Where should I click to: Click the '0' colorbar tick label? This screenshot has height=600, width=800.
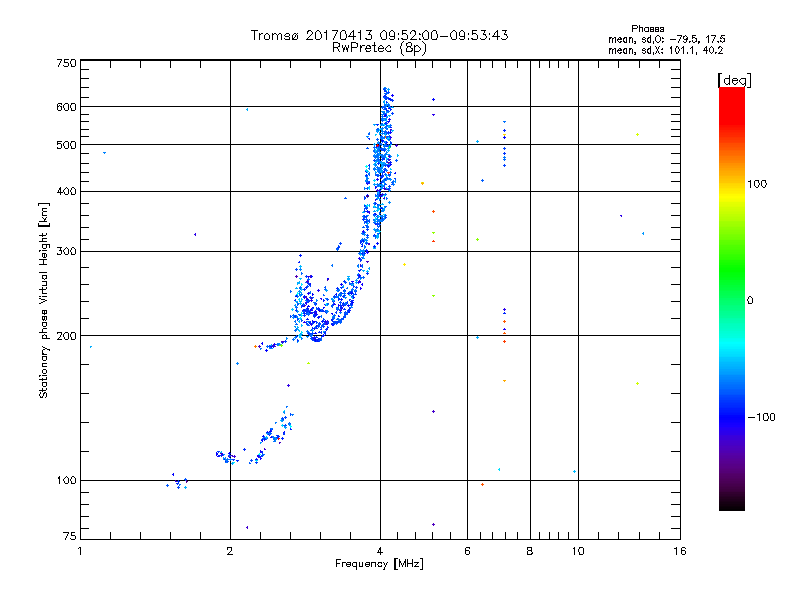pyautogui.click(x=750, y=300)
